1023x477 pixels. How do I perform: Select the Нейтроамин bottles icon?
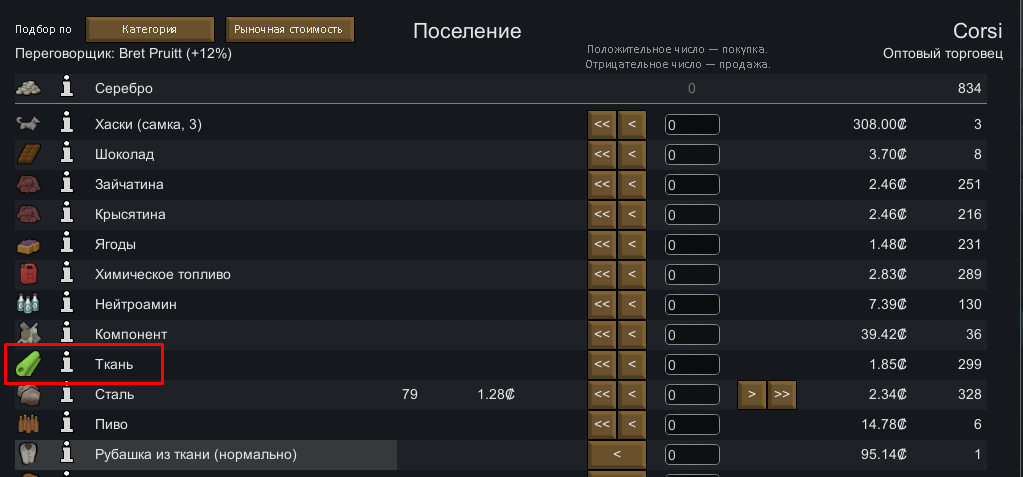[x=28, y=304]
